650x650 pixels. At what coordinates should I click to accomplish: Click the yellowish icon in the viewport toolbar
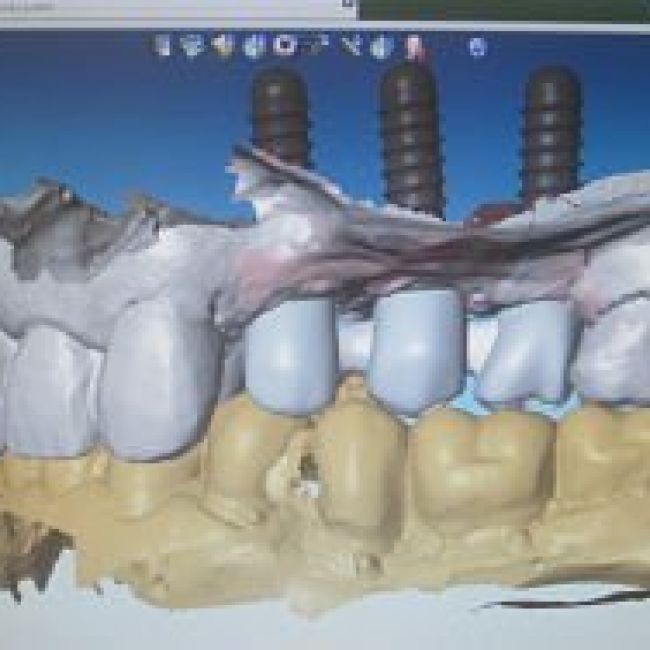(224, 45)
